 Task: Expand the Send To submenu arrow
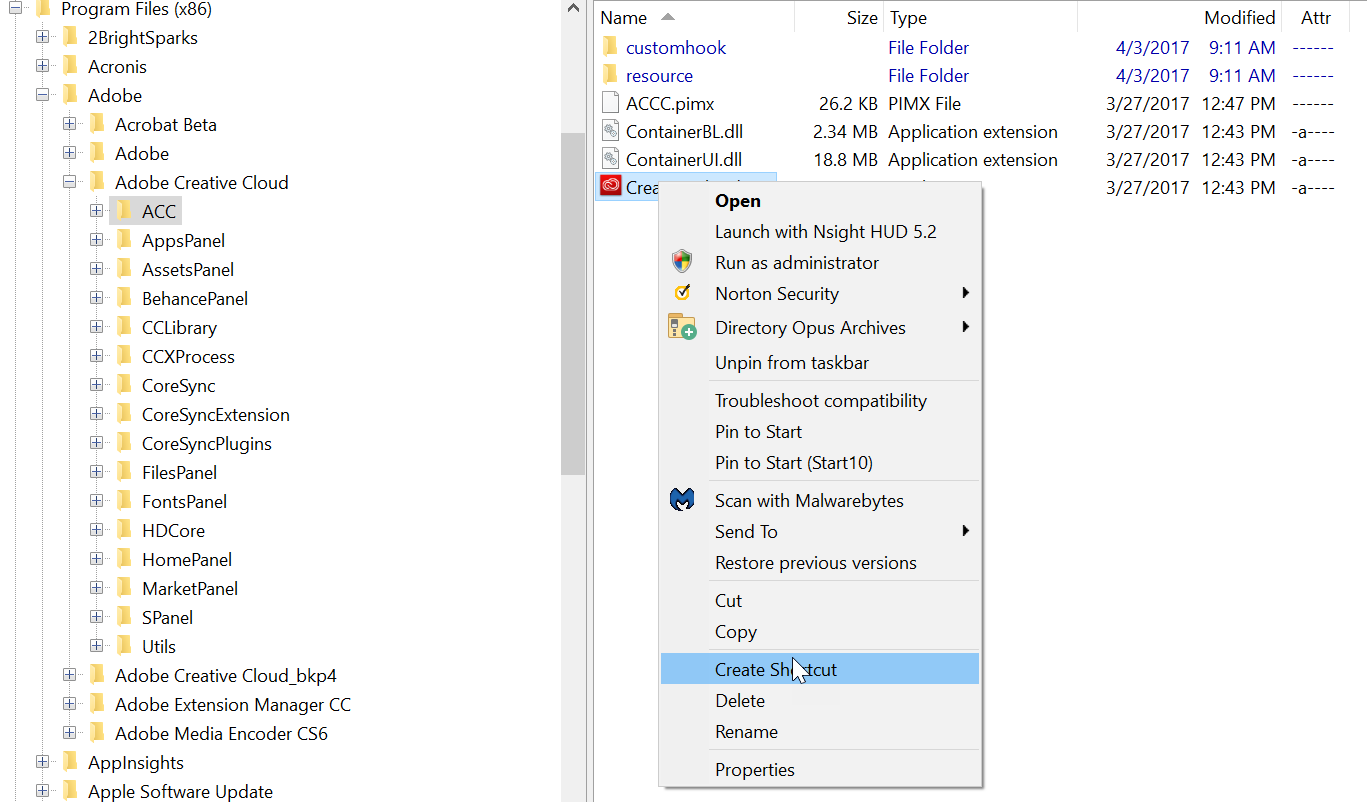[x=966, y=531]
